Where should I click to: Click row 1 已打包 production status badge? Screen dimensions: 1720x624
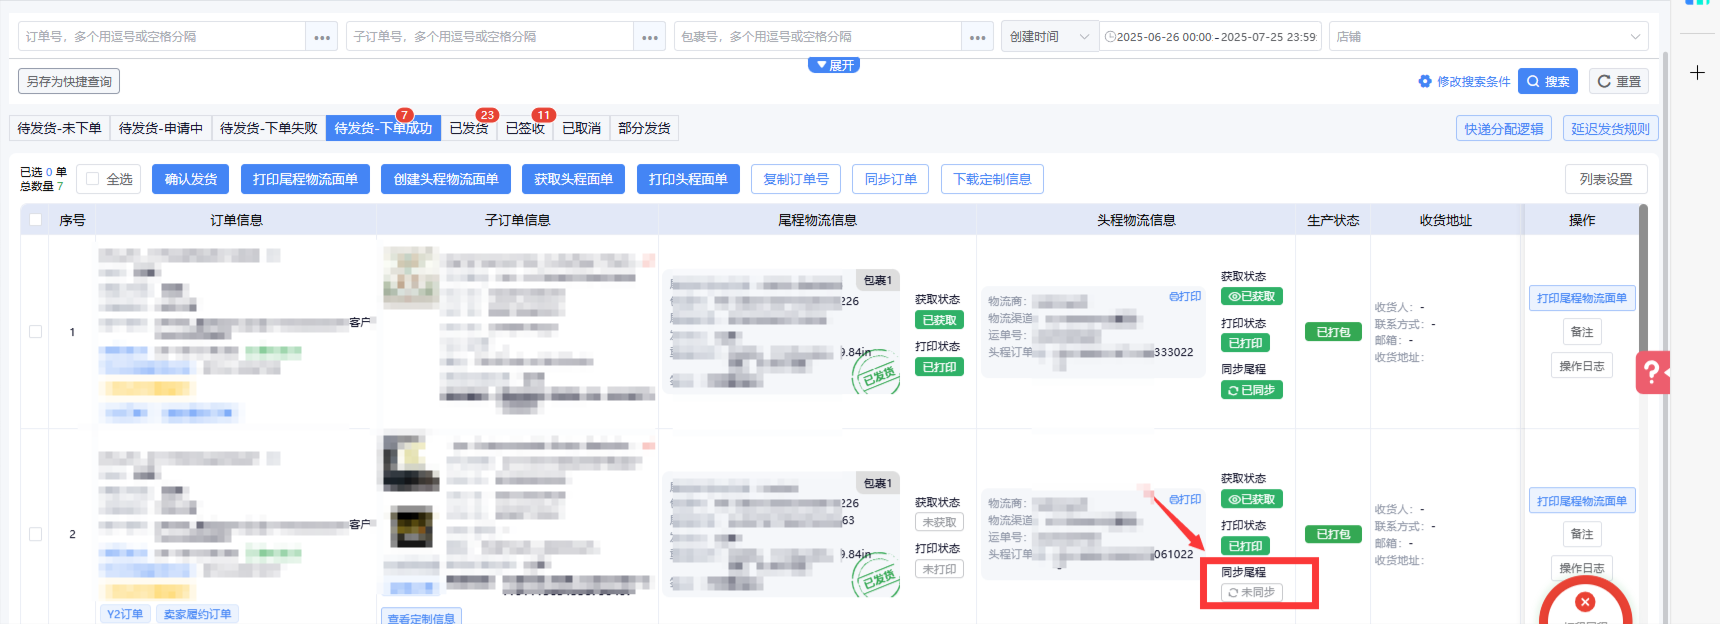point(1333,332)
